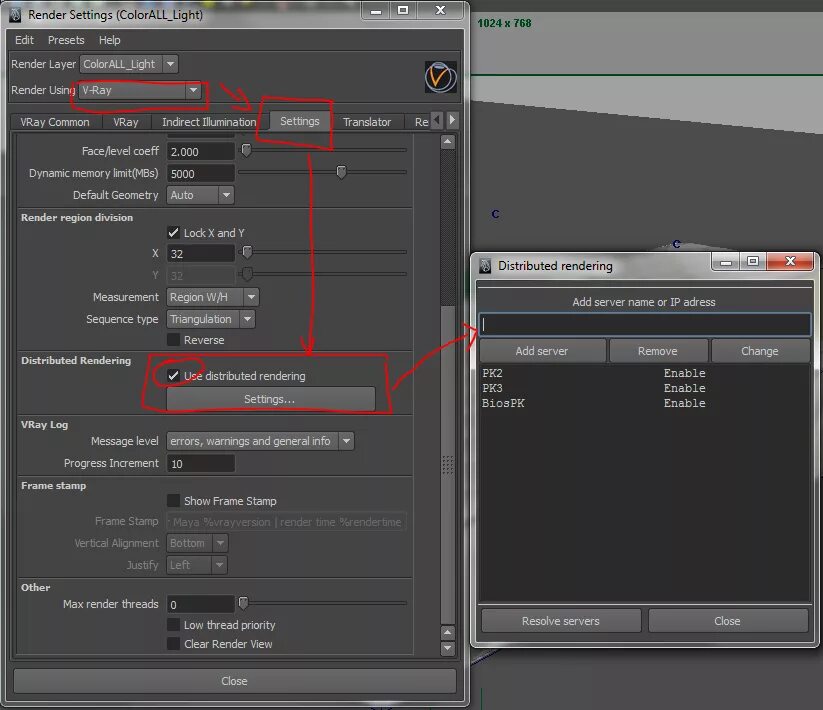The width and height of the screenshot is (823, 710).
Task: Uncheck Use distributed rendering
Action: tap(173, 376)
